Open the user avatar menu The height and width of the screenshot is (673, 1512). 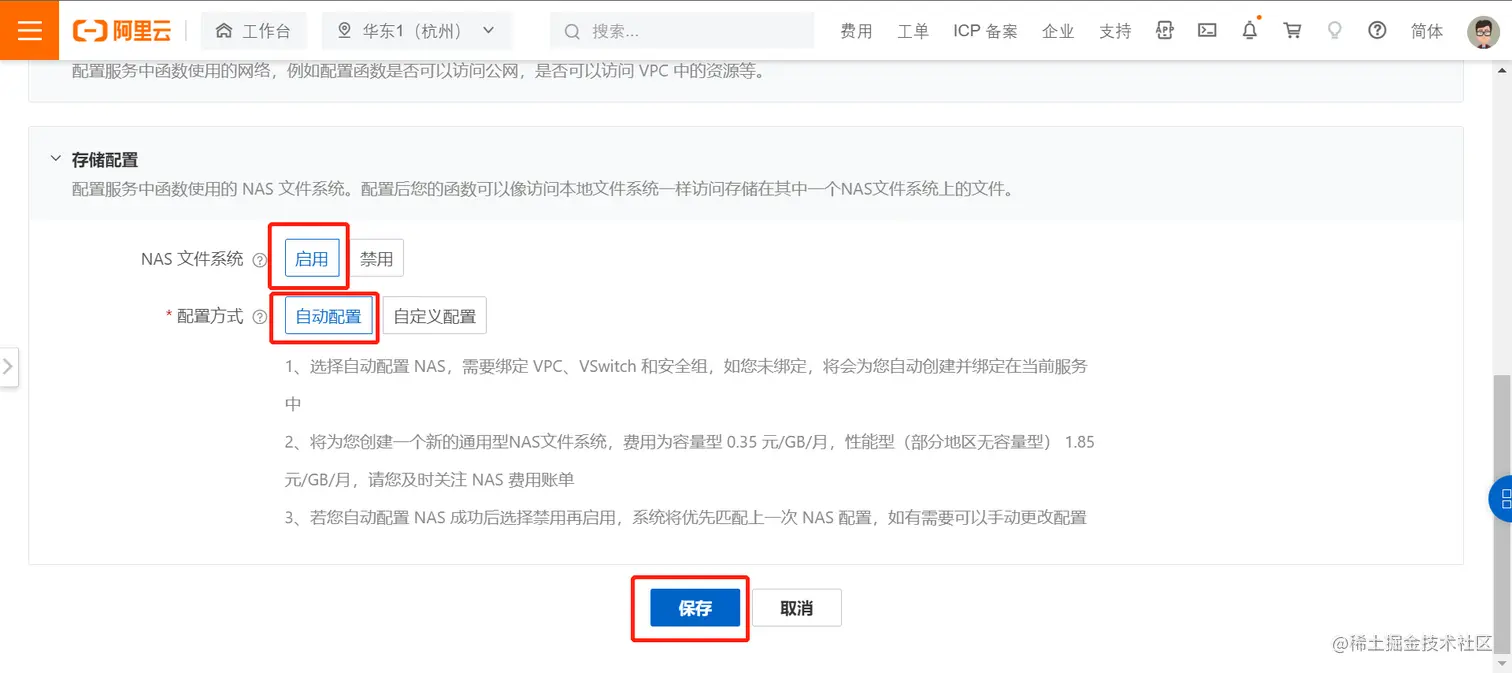pos(1483,31)
